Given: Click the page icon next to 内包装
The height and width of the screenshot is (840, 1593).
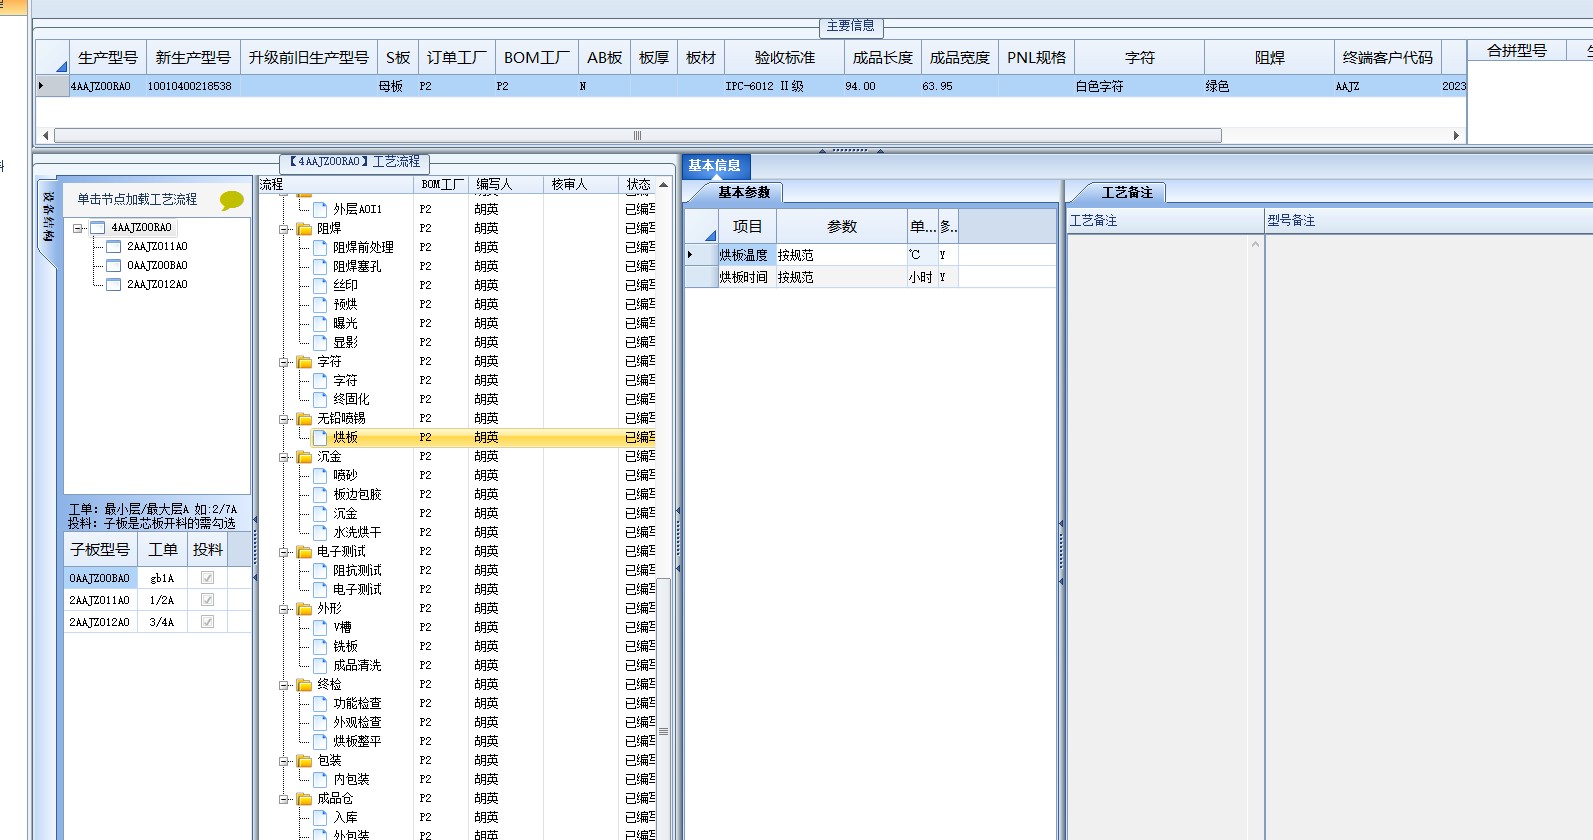Looking at the screenshot, I should coord(320,779).
